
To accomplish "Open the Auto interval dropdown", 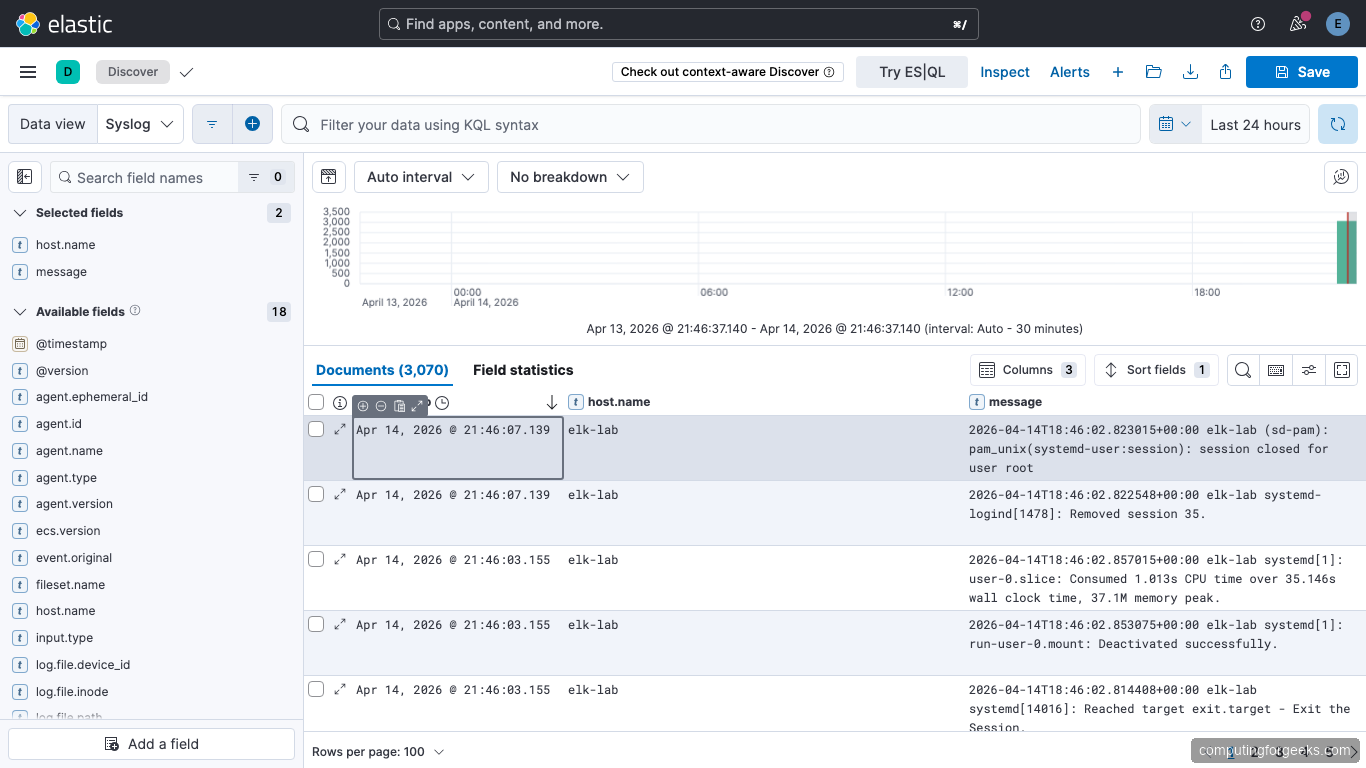I will (420, 176).
